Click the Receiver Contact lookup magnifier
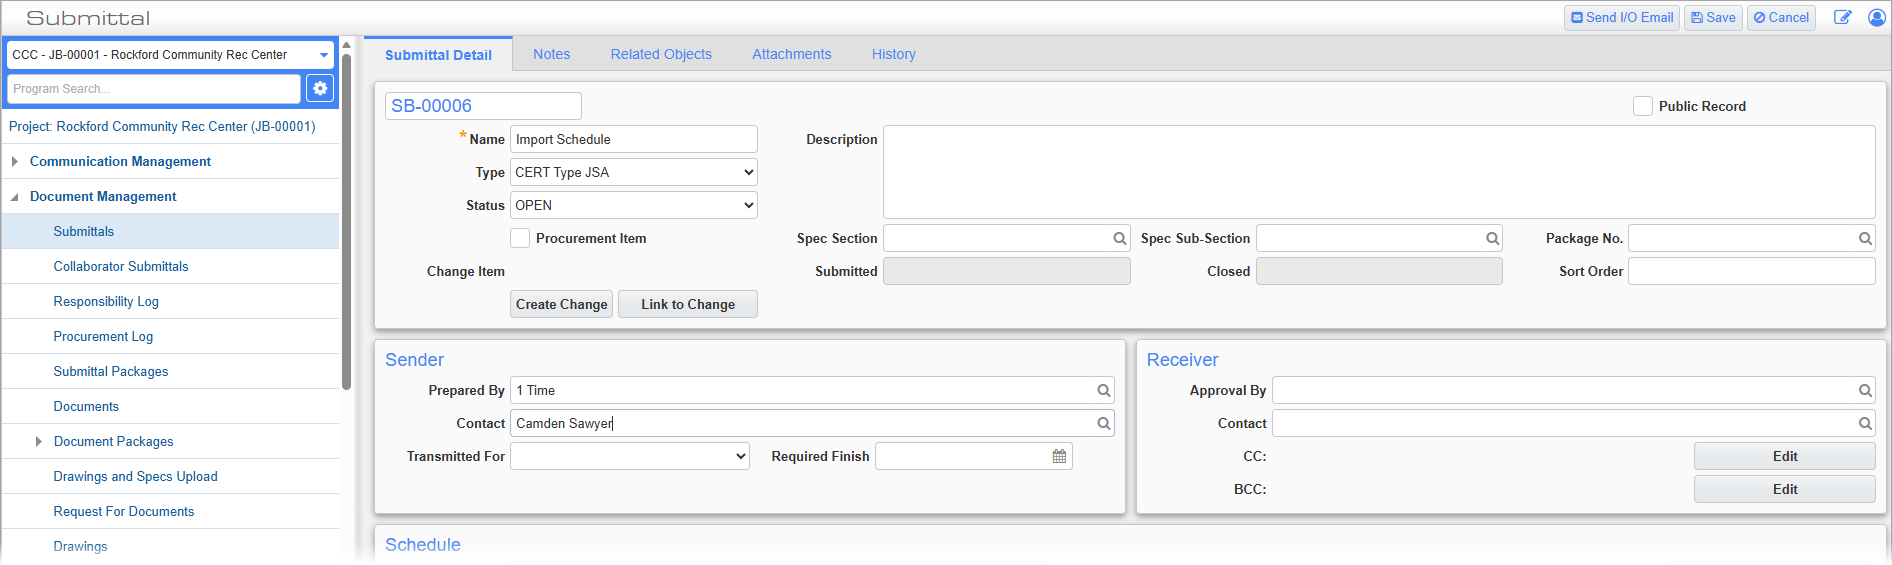Viewport: 1892px width, 565px height. point(1865,423)
